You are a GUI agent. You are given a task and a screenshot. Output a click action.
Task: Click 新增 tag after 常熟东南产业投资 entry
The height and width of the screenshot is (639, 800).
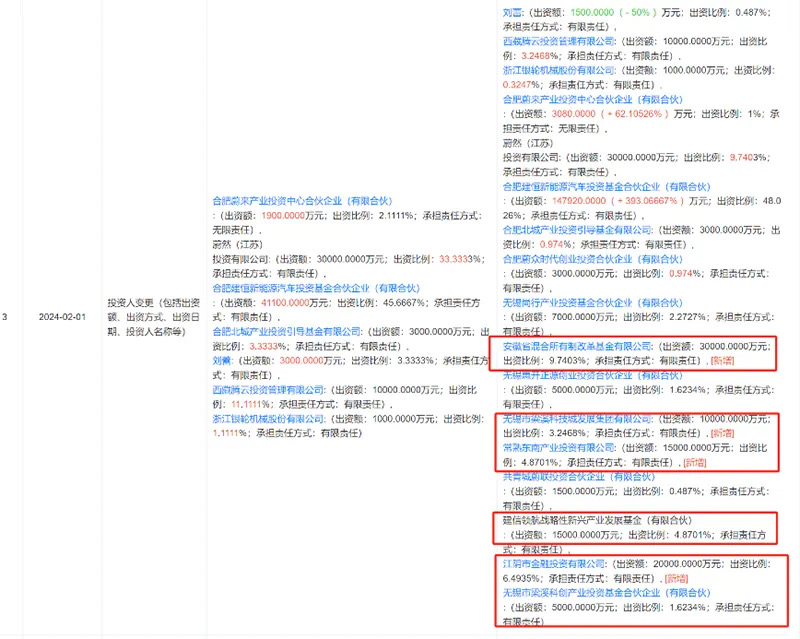(x=695, y=462)
